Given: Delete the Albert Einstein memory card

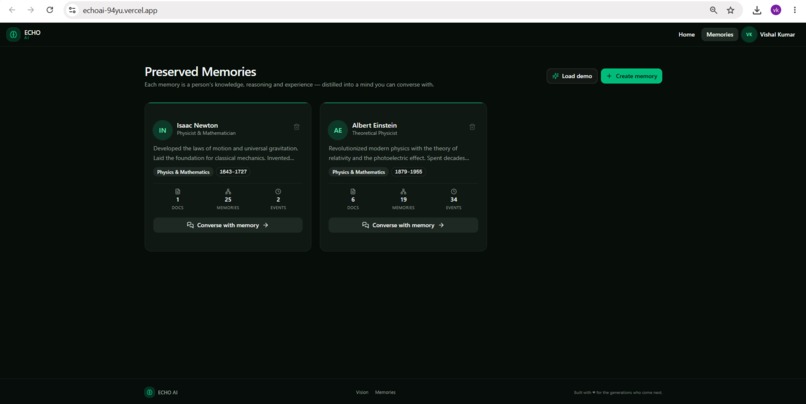Looking at the screenshot, I should click(472, 127).
